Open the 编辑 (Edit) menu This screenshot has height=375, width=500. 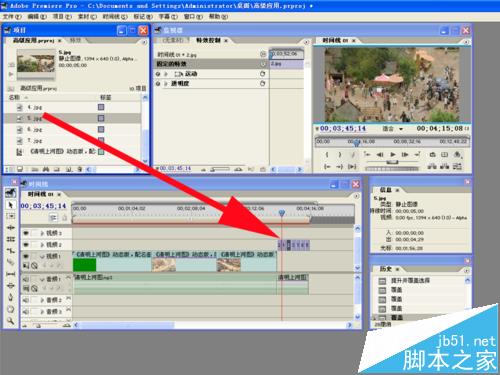tap(37, 16)
